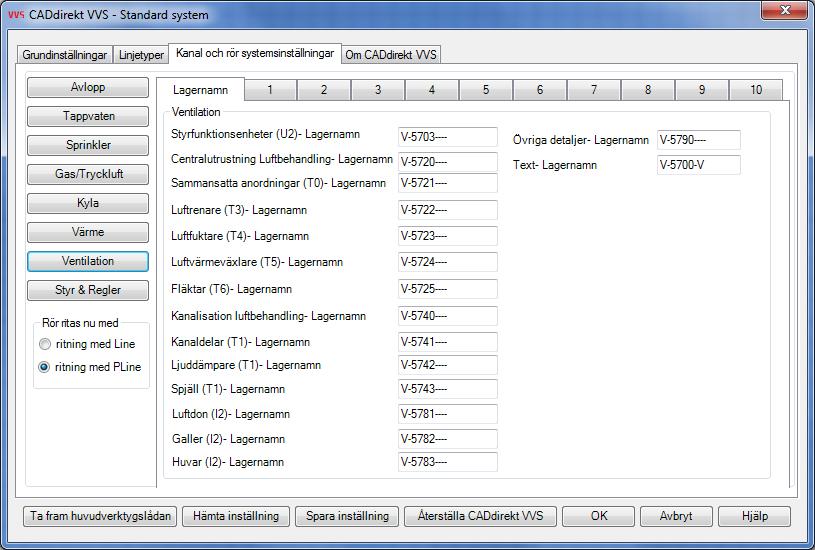Image resolution: width=815 pixels, height=550 pixels.
Task: Click the 'Ventilation' group box heading
Action: [196, 112]
